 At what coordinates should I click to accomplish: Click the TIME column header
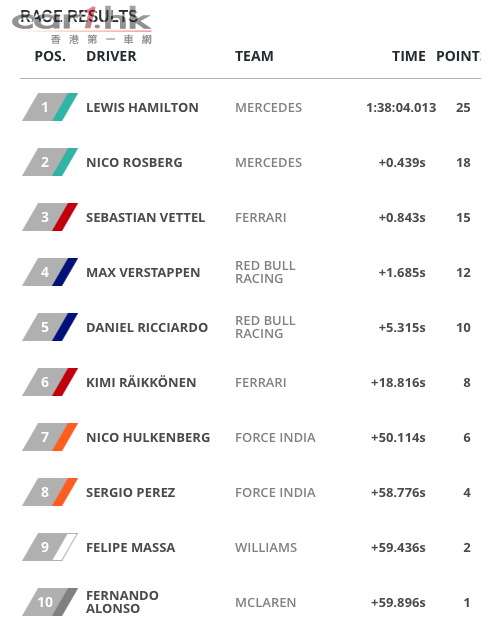click(409, 56)
